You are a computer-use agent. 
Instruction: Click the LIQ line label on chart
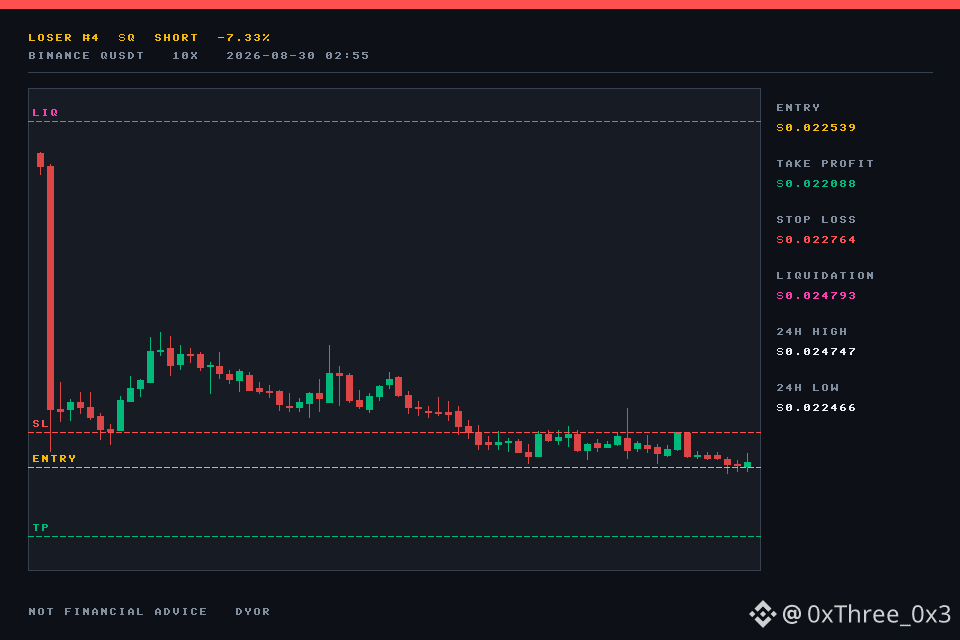(x=45, y=112)
